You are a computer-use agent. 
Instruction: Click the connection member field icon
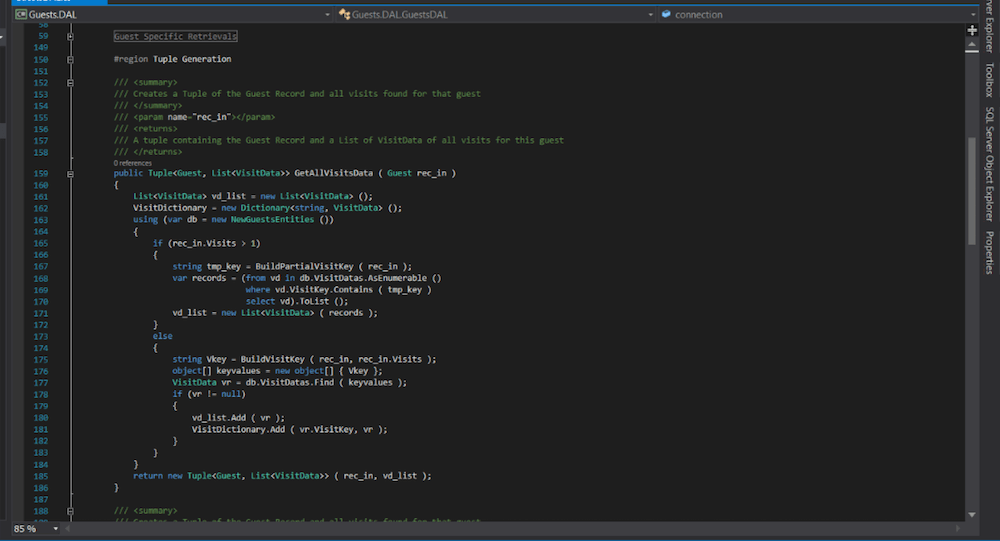tap(666, 15)
